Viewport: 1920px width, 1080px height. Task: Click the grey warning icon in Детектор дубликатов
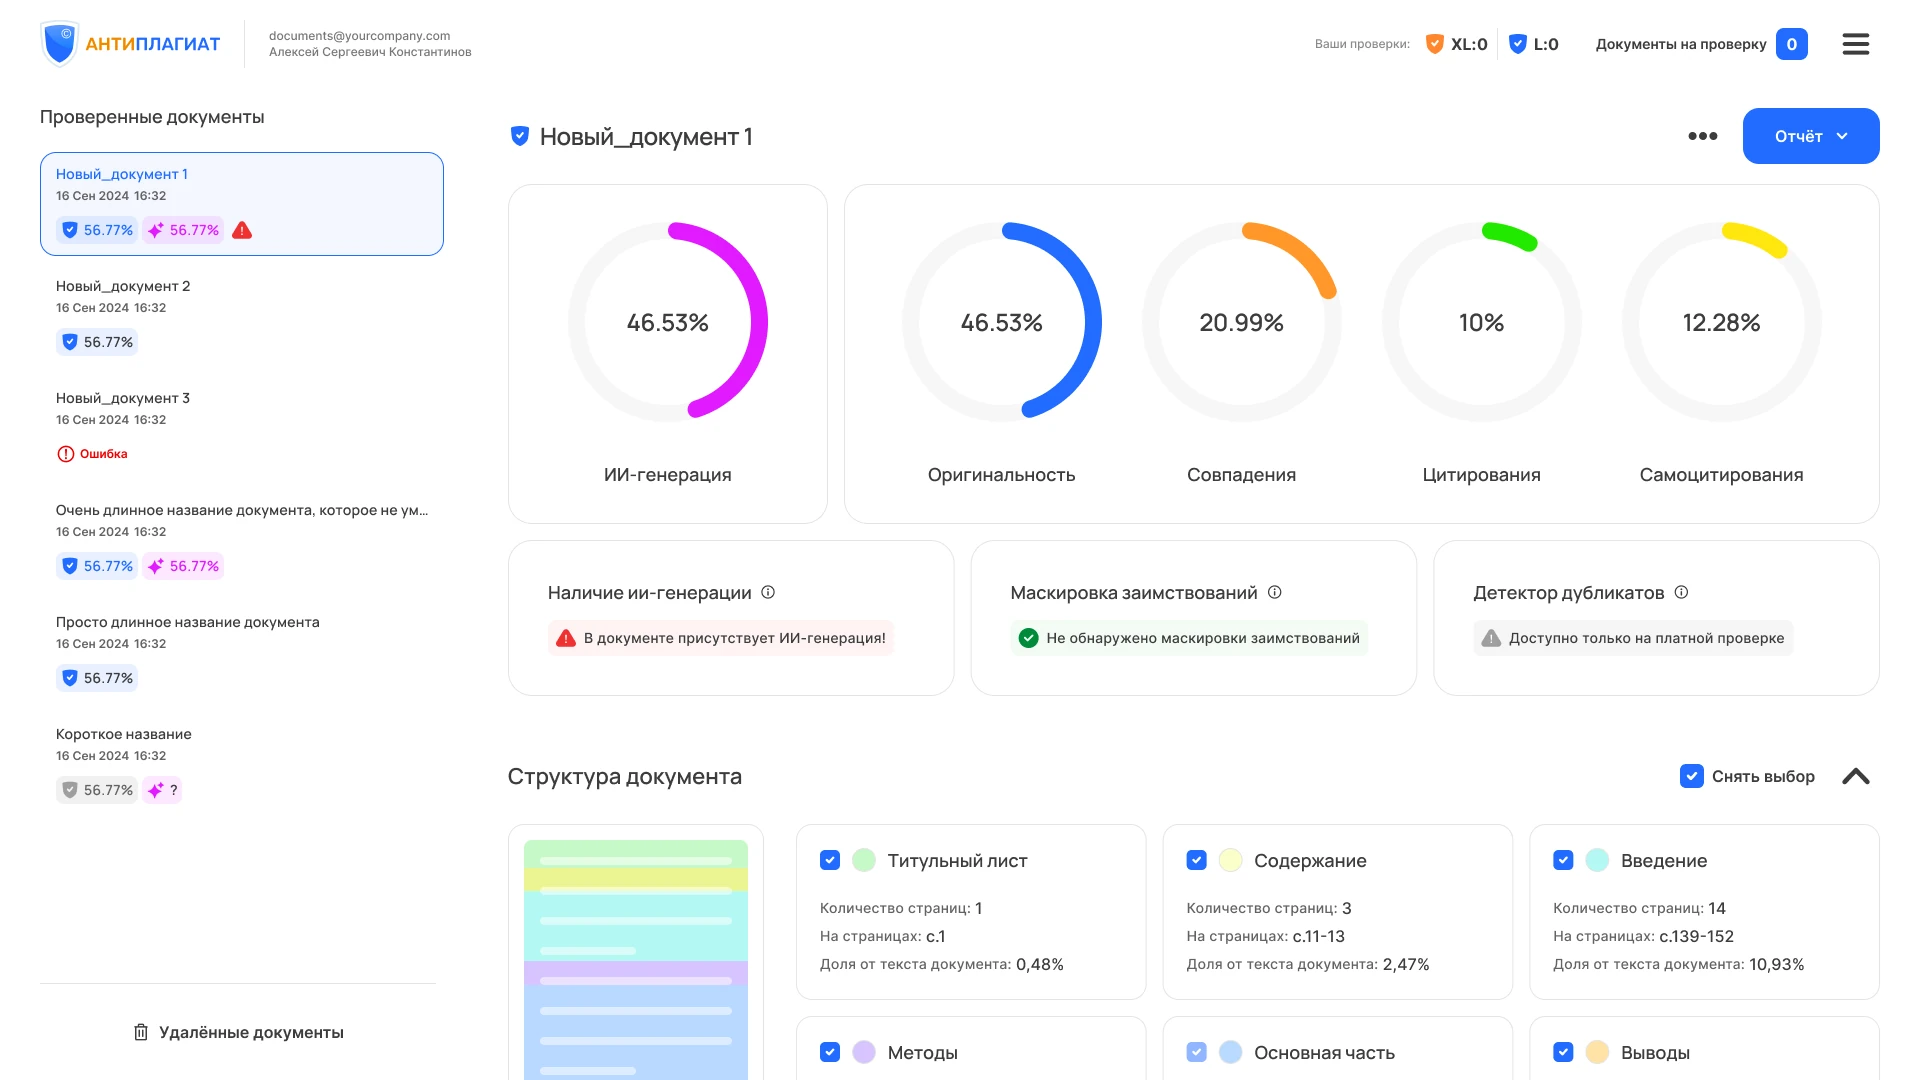(x=1491, y=638)
